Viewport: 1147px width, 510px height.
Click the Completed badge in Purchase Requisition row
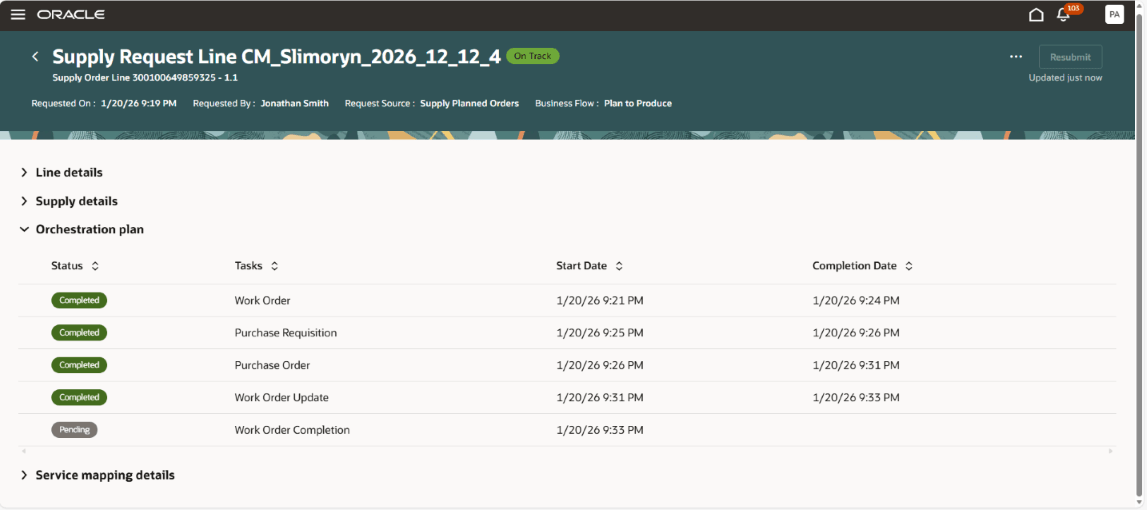(x=79, y=332)
